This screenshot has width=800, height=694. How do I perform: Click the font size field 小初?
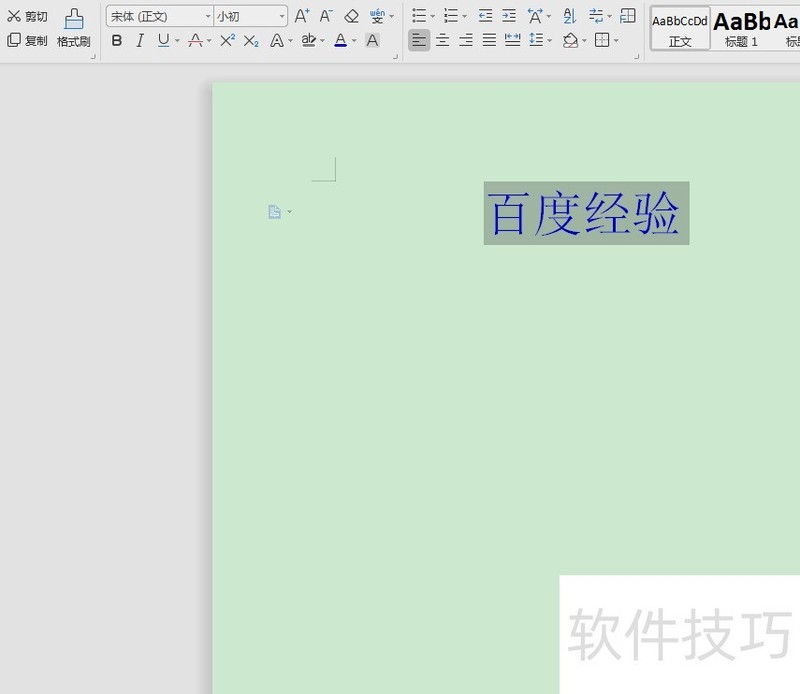[250, 16]
